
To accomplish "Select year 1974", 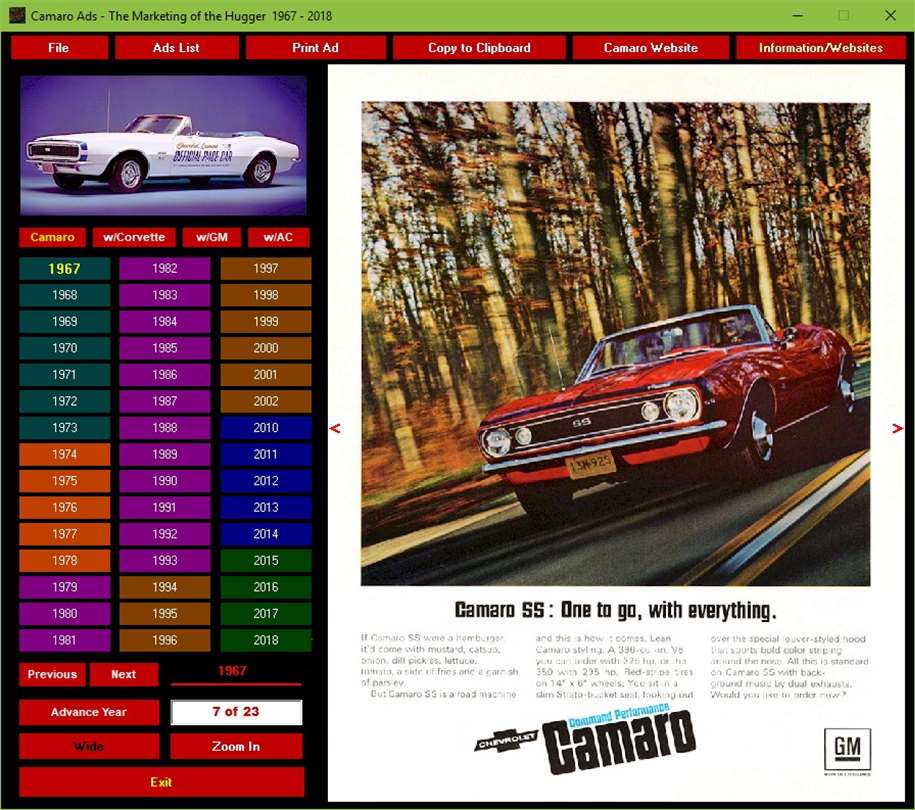I will (x=65, y=455).
